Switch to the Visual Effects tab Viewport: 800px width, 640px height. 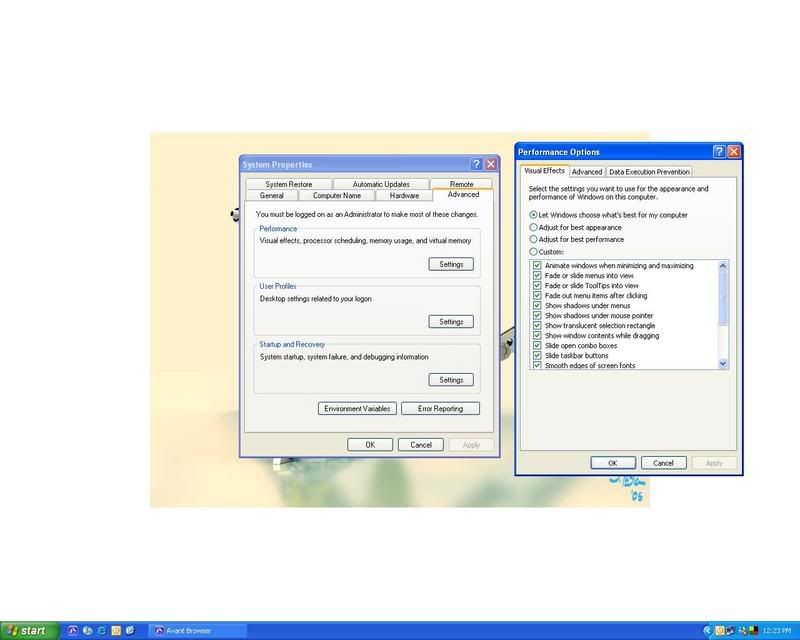click(x=544, y=170)
